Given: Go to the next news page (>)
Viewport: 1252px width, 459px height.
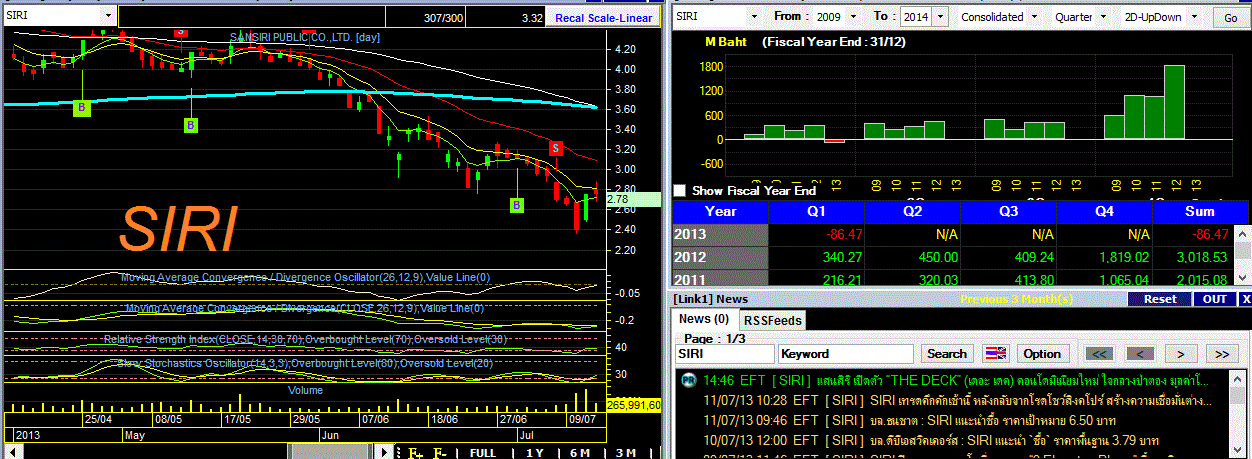Looking at the screenshot, I should [x=1183, y=354].
